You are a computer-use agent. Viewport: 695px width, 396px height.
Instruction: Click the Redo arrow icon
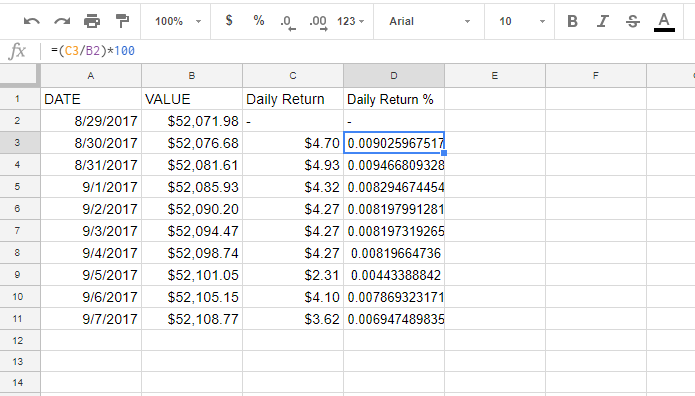pos(62,21)
